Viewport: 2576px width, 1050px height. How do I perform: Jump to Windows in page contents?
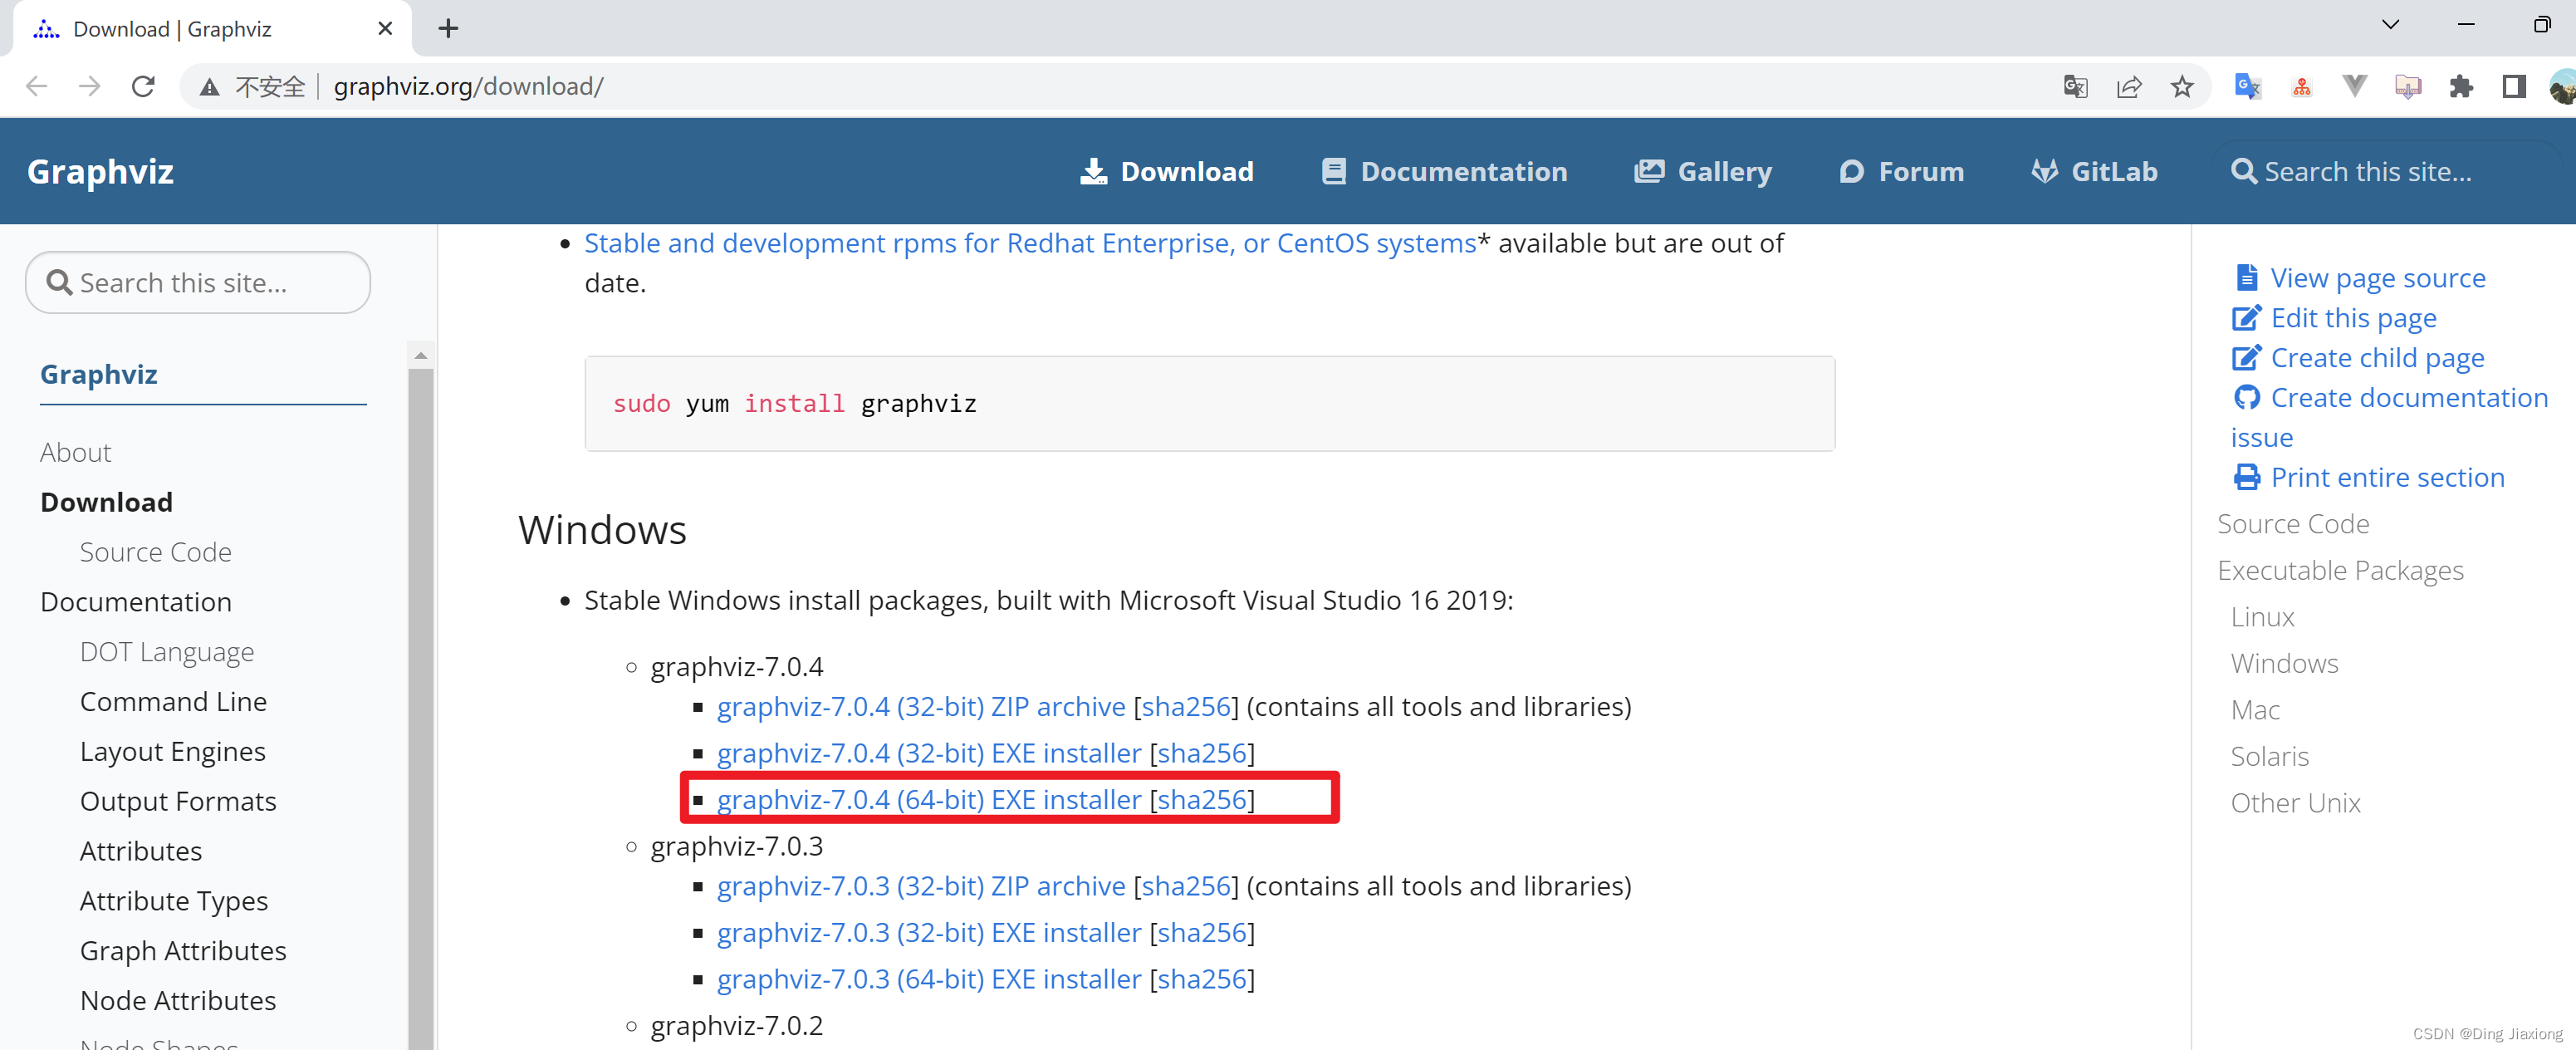click(x=2284, y=664)
